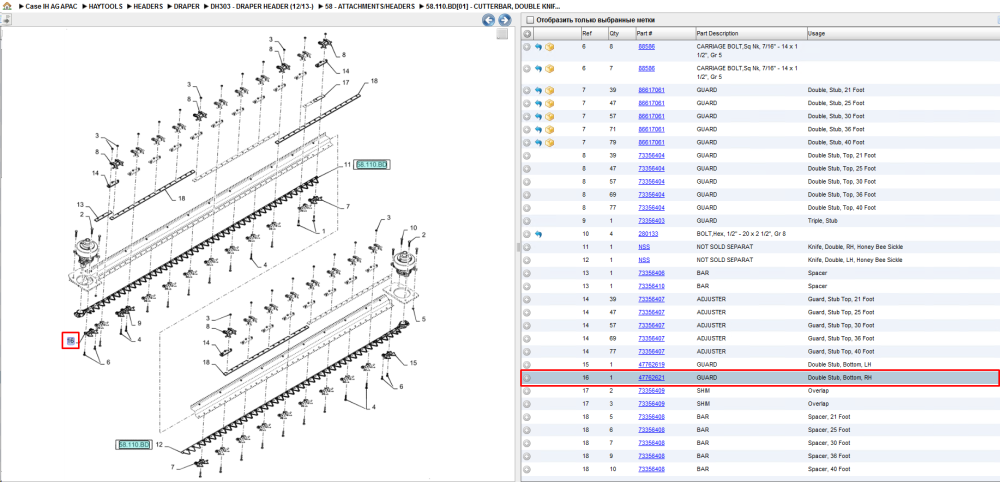
Task: Sort by Usage column header
Action: (902, 33)
